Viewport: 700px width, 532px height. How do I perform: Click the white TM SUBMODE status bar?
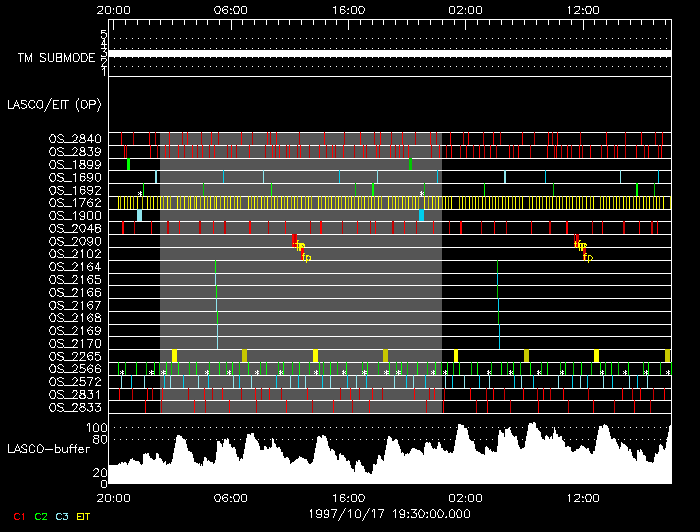(389, 53)
